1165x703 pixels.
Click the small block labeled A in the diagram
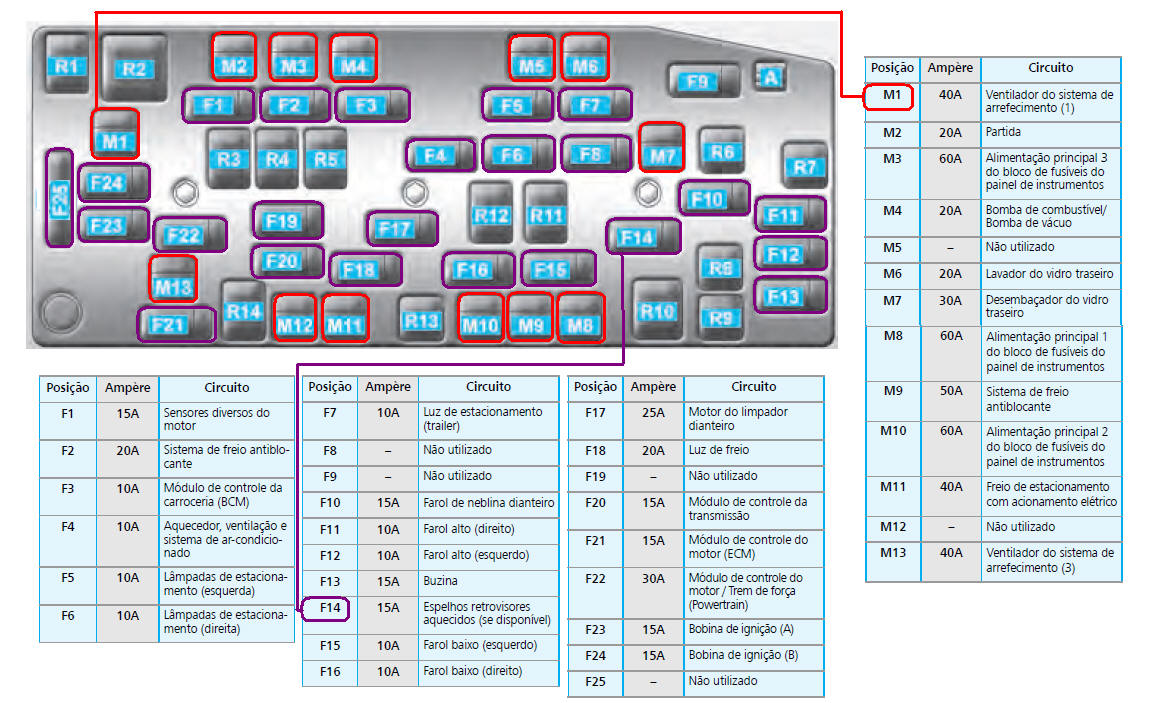pos(769,77)
